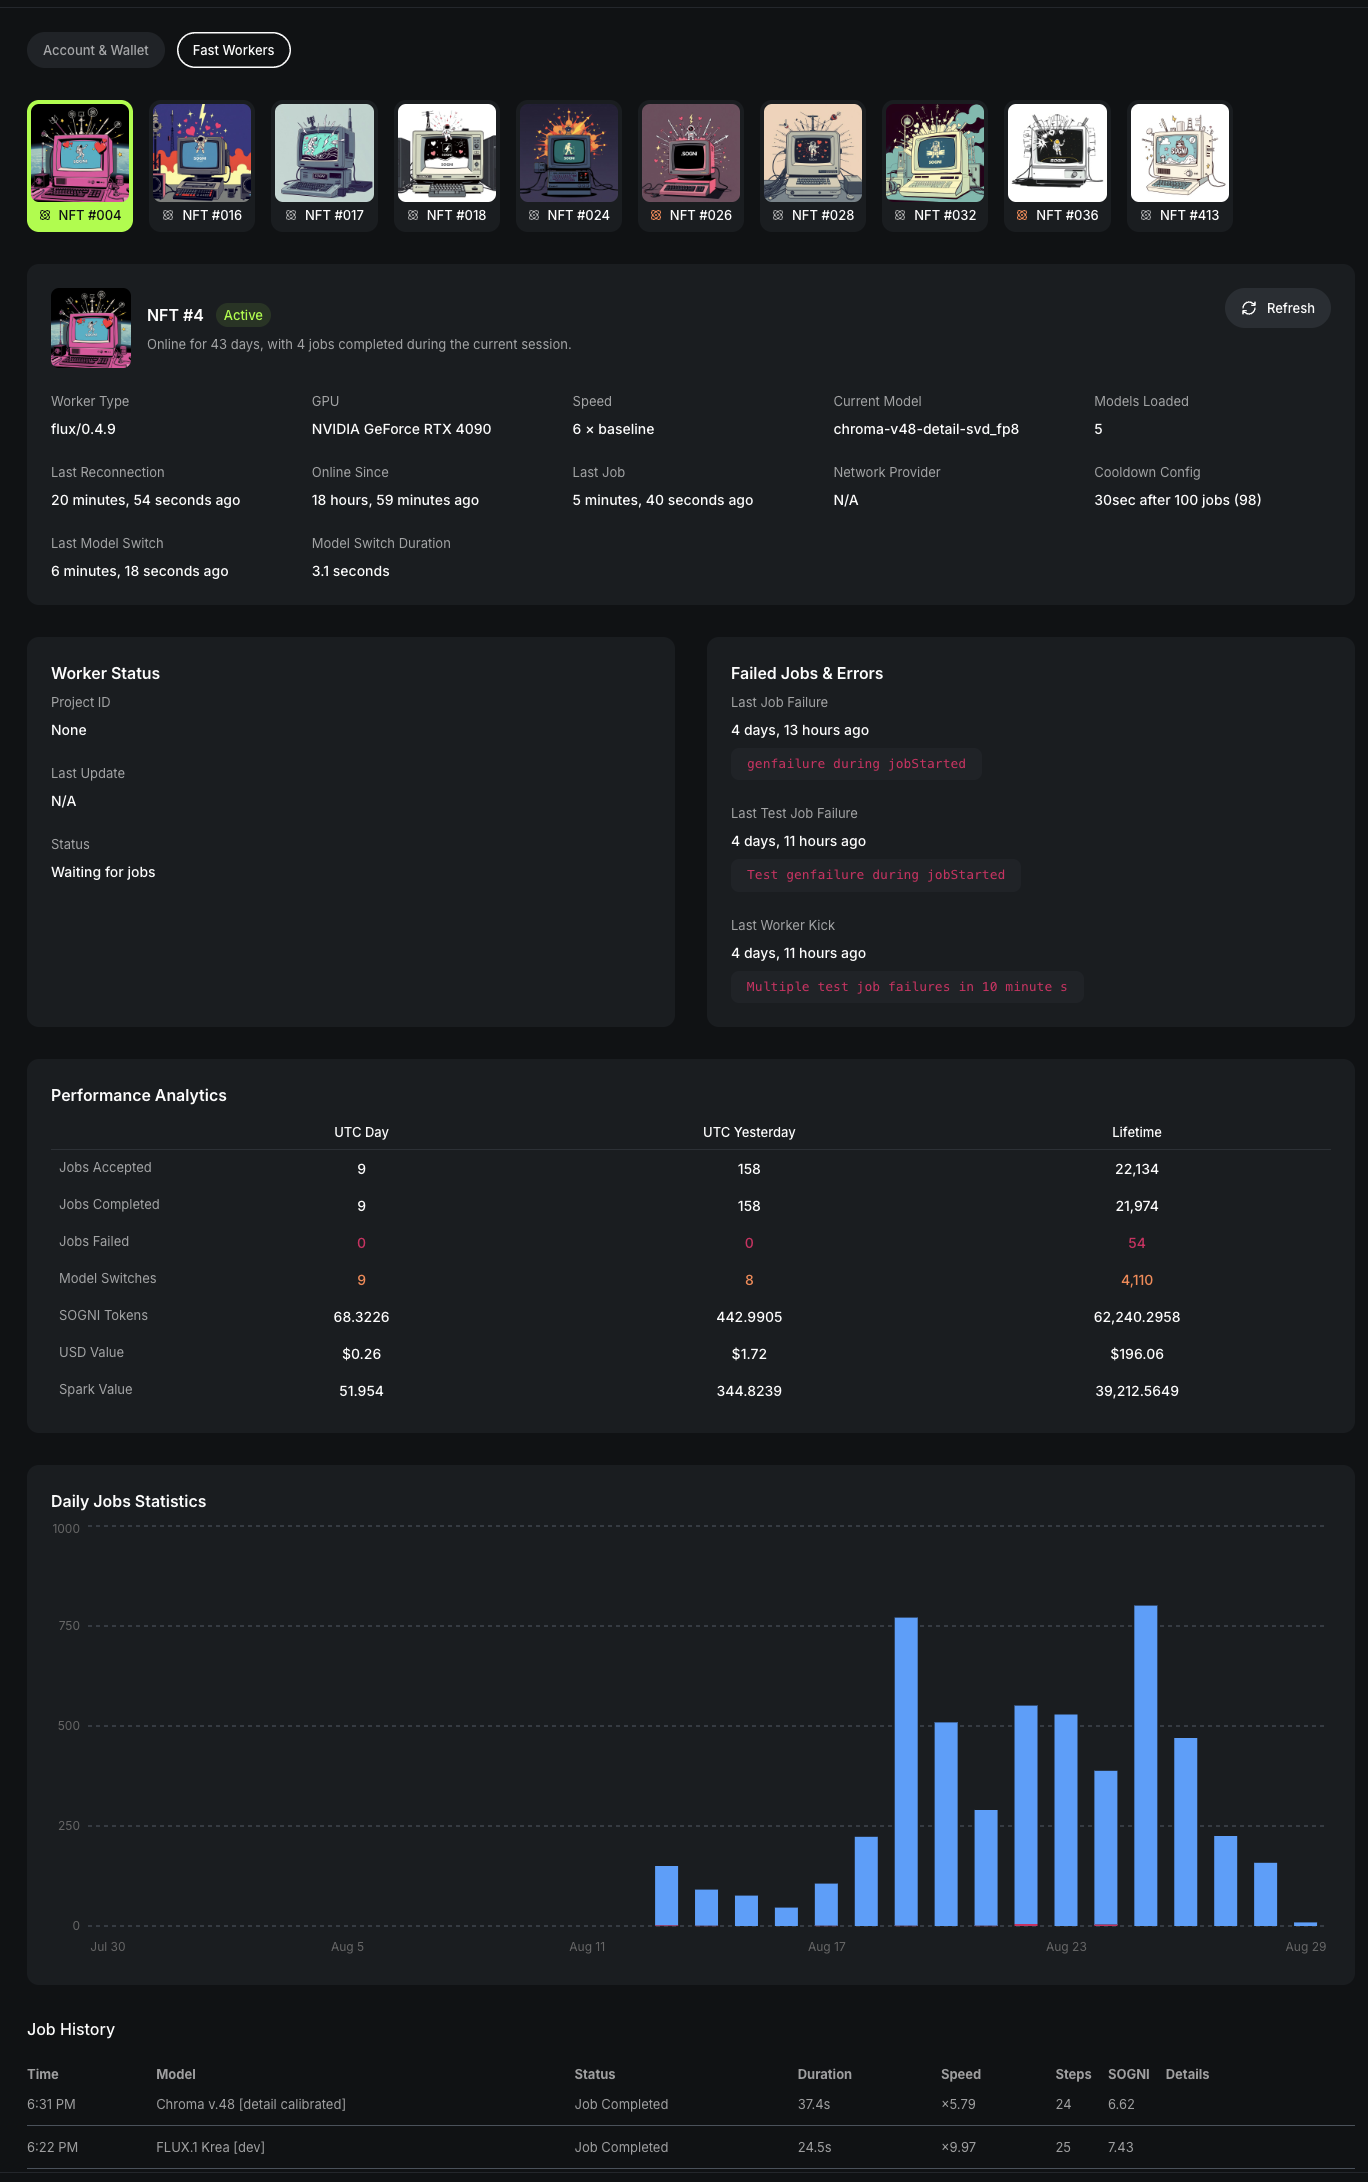Select the NFT #017 worker card
Viewport: 1368px width, 2182px height.
[x=324, y=165]
